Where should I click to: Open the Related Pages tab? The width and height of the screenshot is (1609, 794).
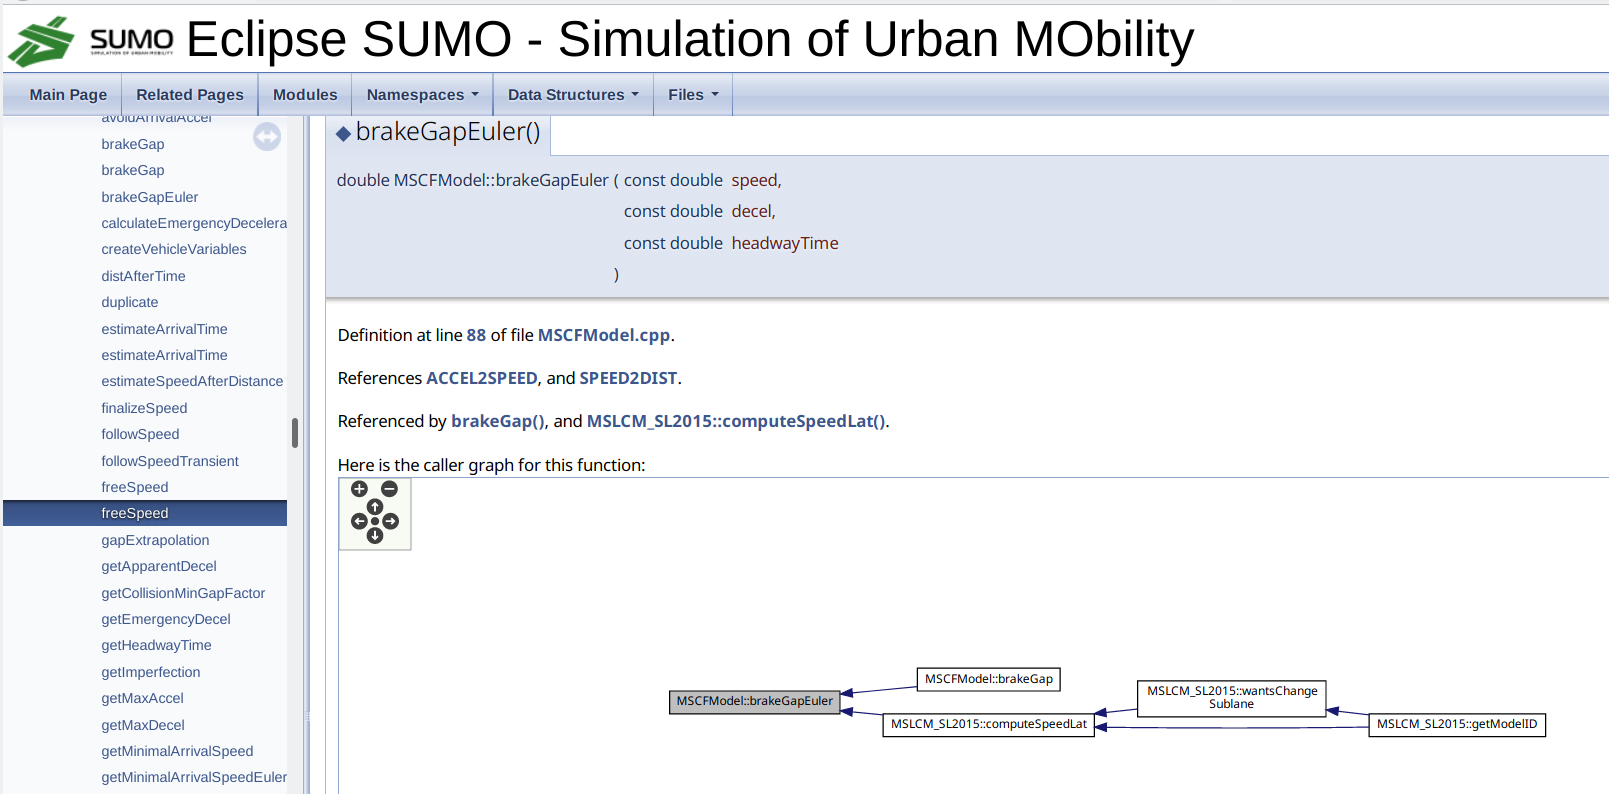(190, 94)
